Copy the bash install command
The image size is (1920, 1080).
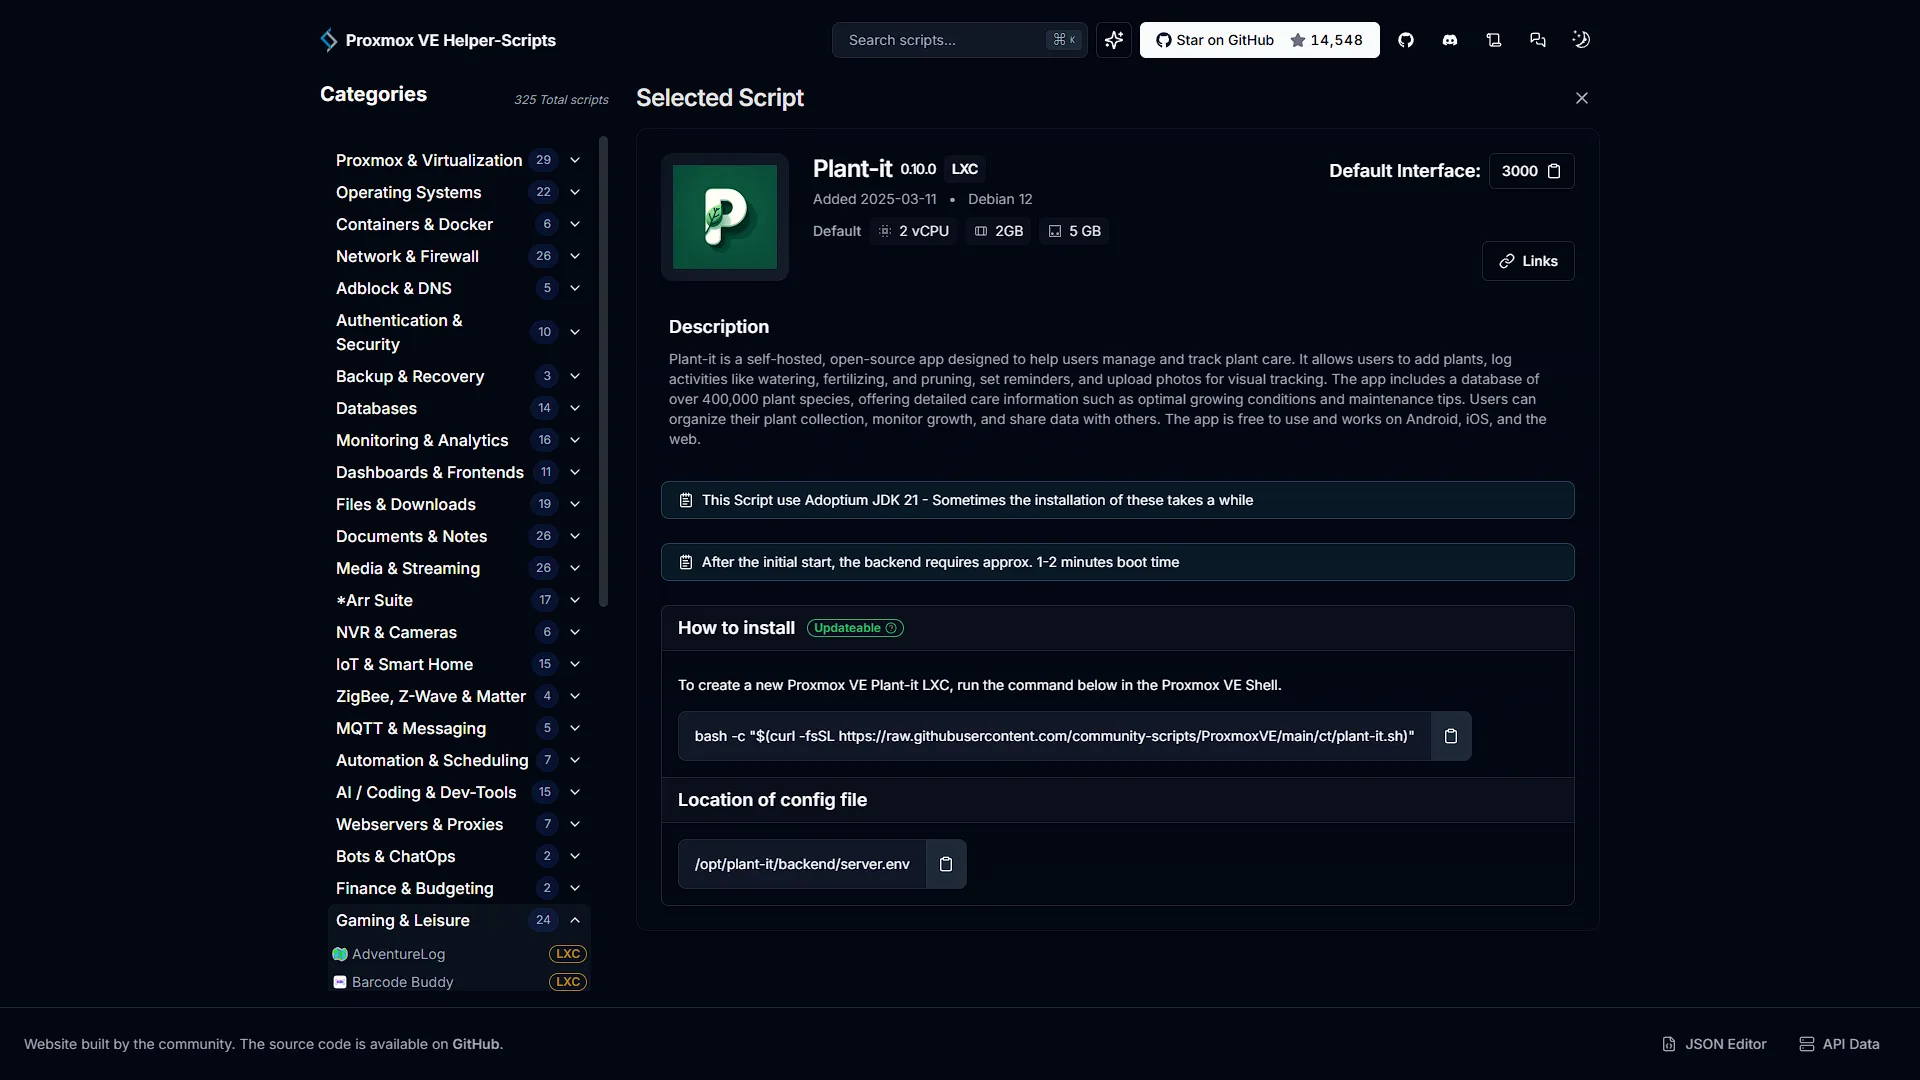[x=1451, y=736]
